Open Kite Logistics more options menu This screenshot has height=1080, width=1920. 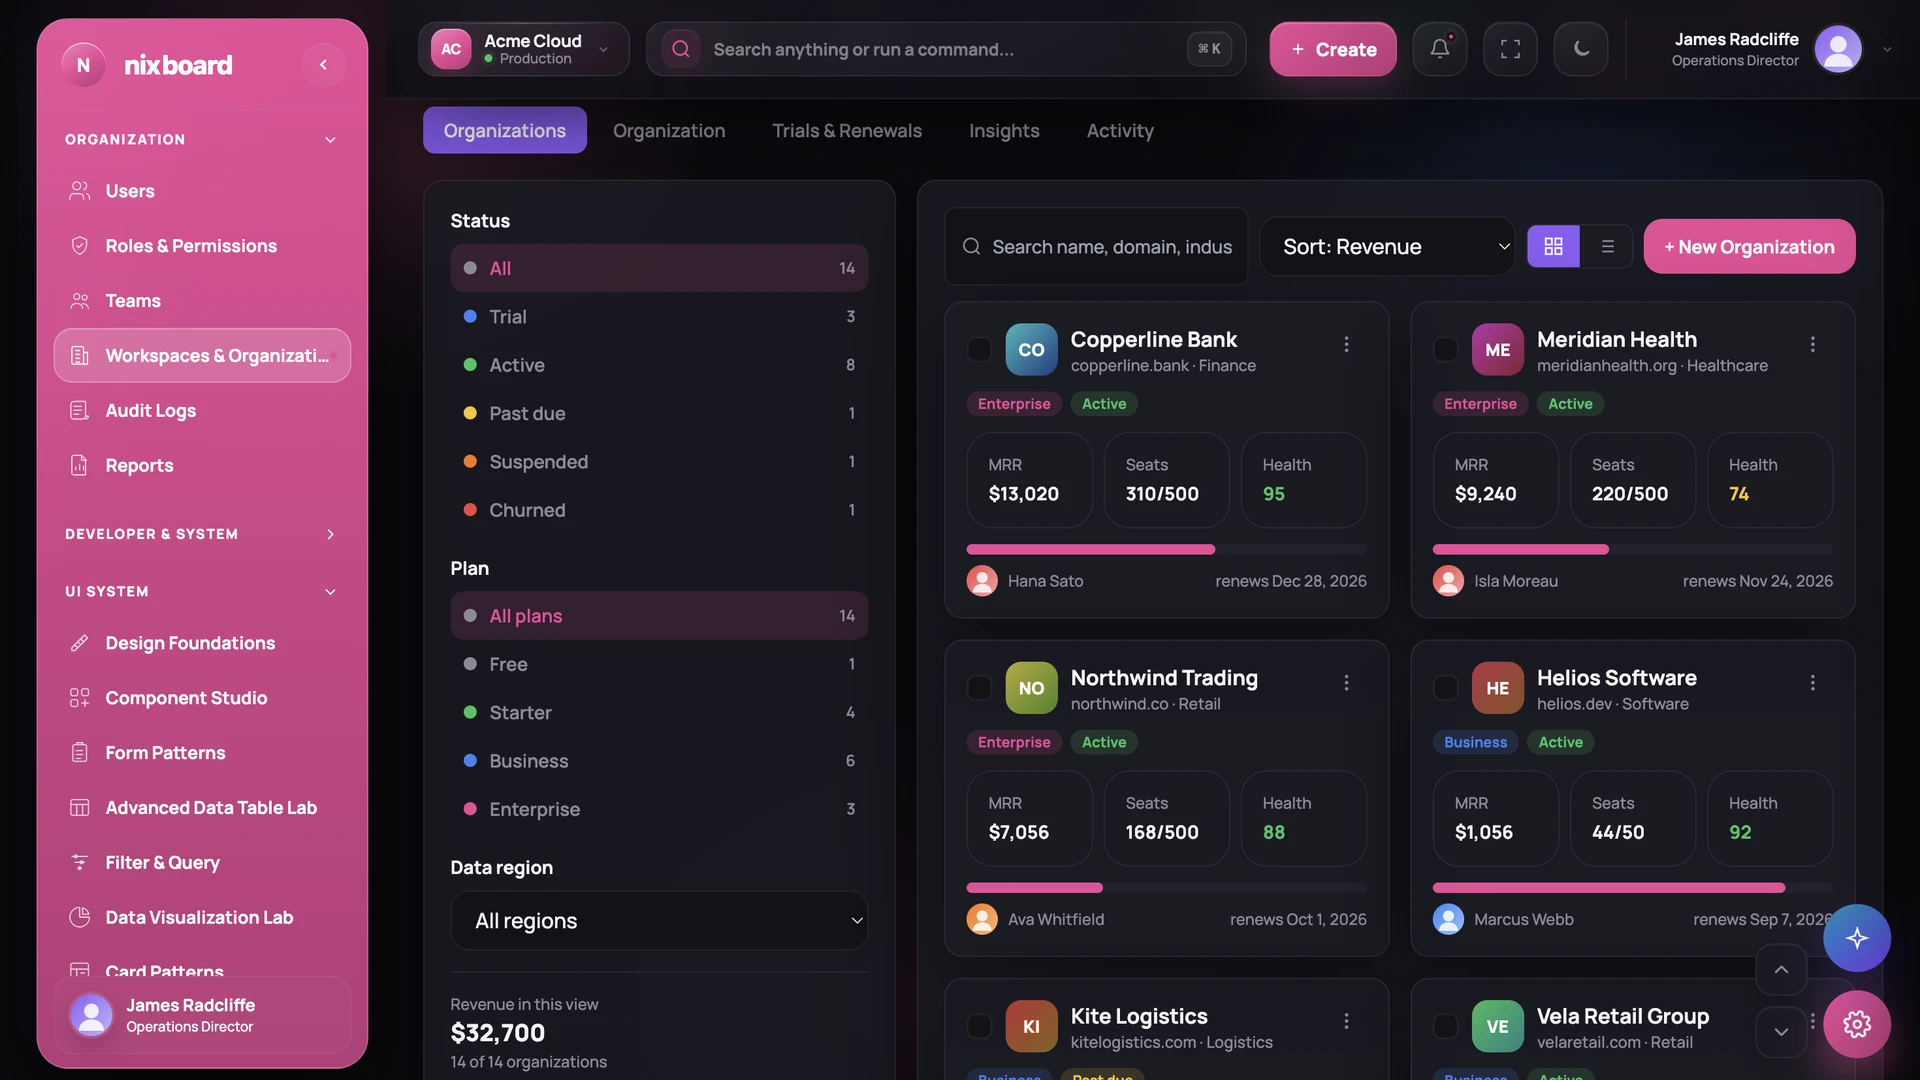[1346, 1020]
